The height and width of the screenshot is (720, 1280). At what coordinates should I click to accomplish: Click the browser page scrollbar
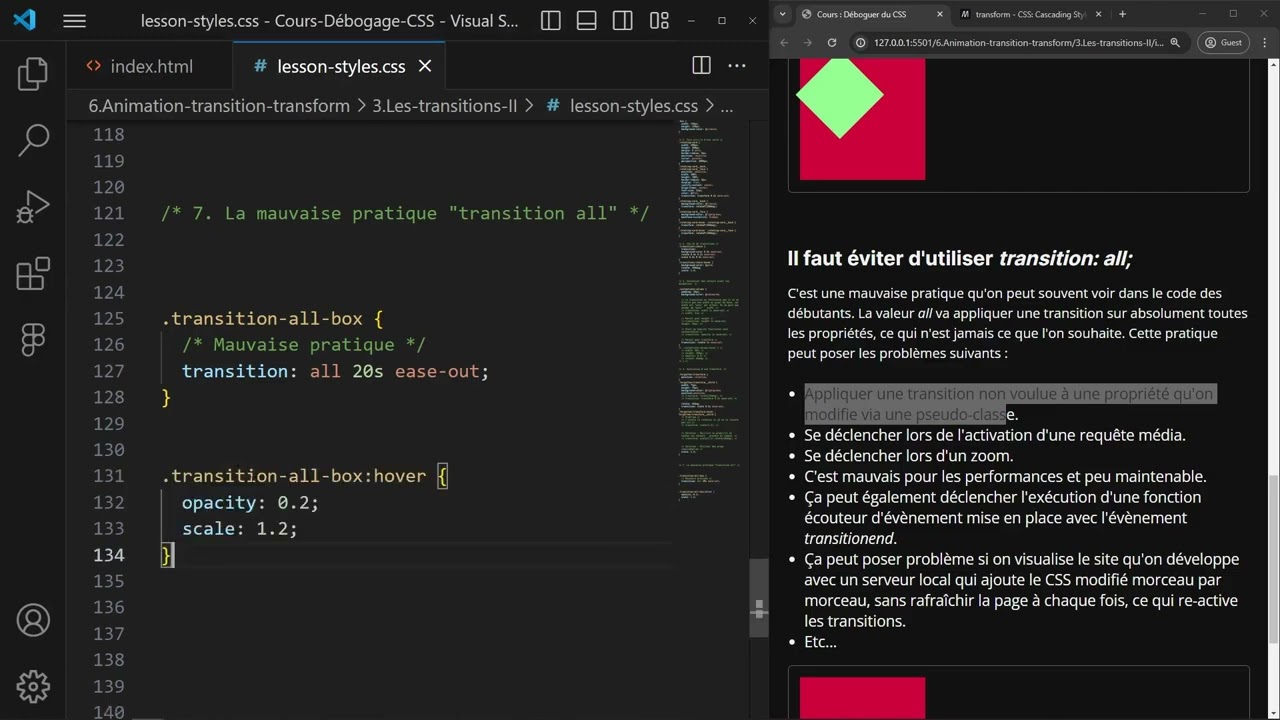pos(1273,560)
